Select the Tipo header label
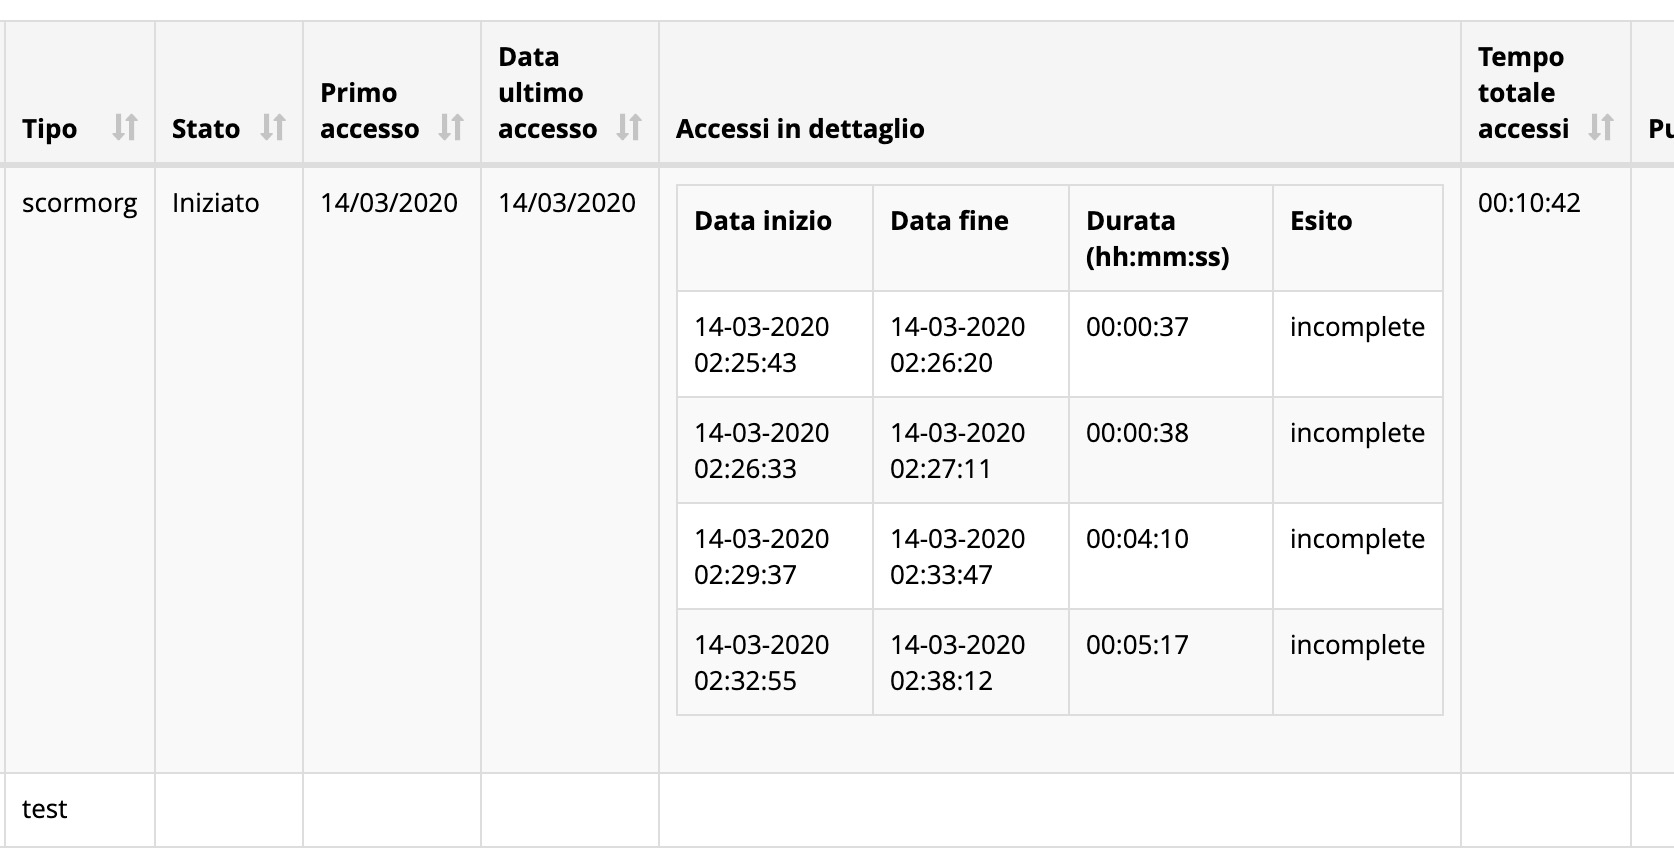Image resolution: width=1674 pixels, height=866 pixels. 50,129
